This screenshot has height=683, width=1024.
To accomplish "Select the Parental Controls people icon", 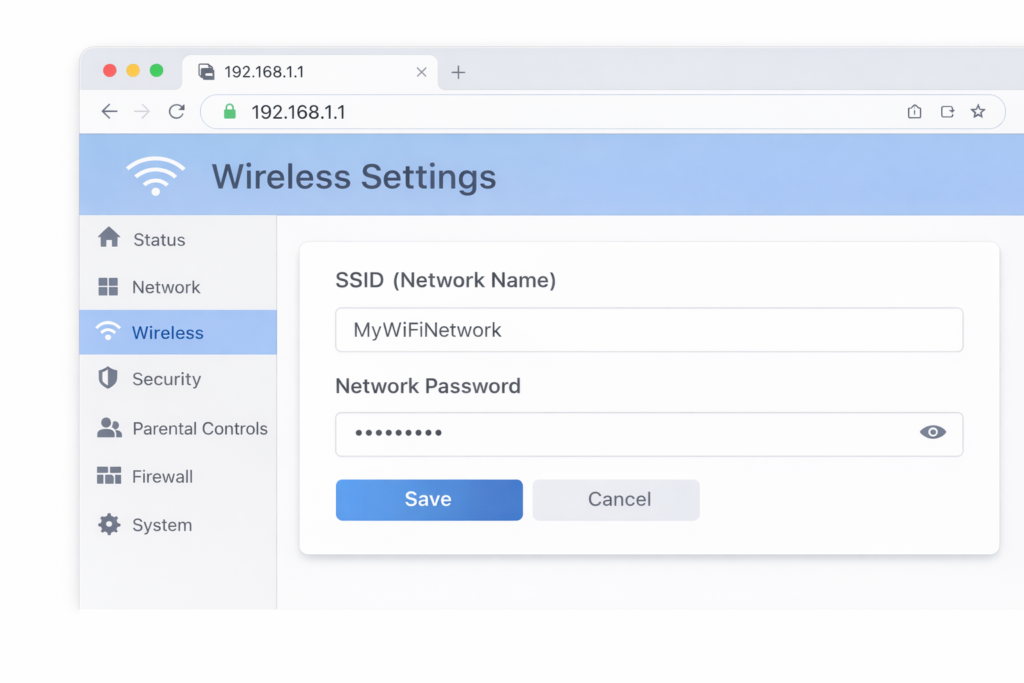I will click(110, 428).
